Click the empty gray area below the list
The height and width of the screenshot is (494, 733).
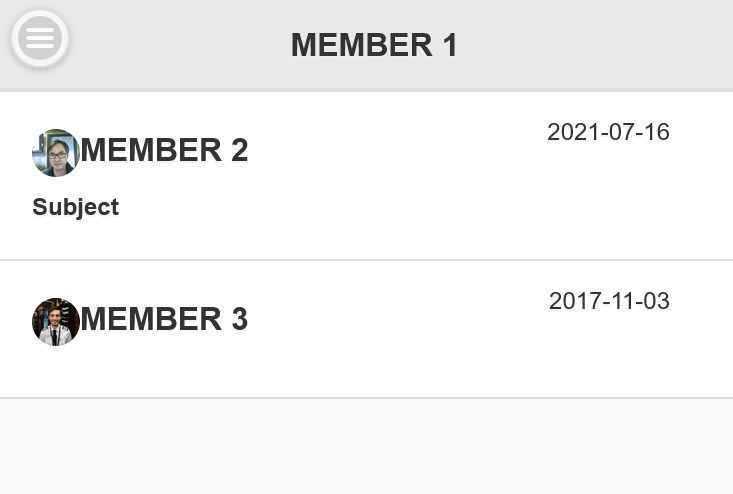coord(366,446)
